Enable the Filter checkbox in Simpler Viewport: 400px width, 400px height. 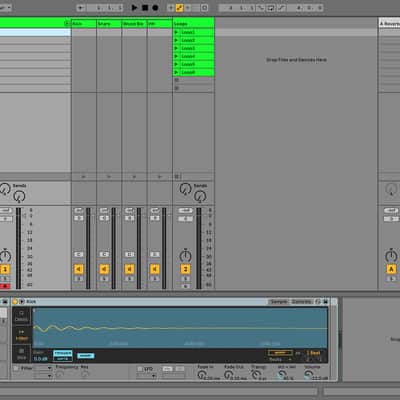coord(16,369)
